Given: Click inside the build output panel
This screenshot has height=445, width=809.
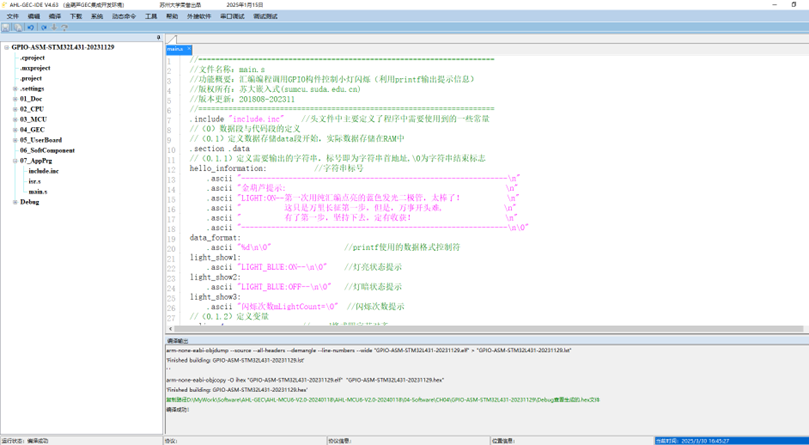Looking at the screenshot, I should pyautogui.click(x=480, y=390).
